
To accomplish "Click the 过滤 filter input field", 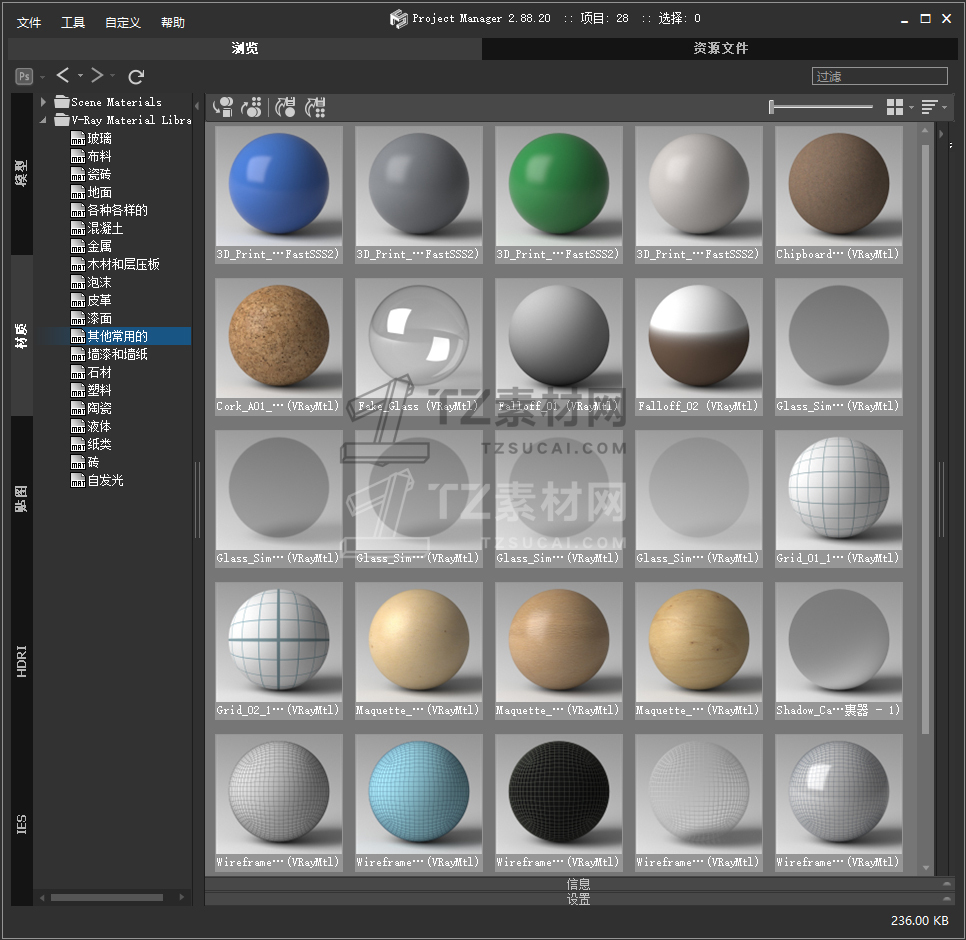I will (x=879, y=76).
